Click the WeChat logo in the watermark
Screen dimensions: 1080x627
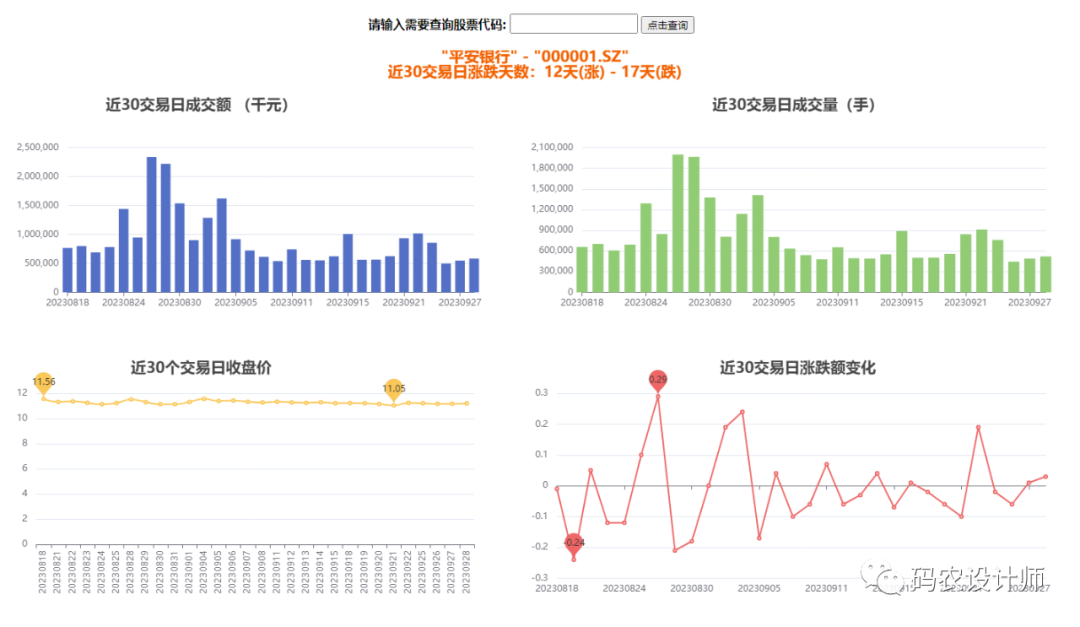click(888, 578)
